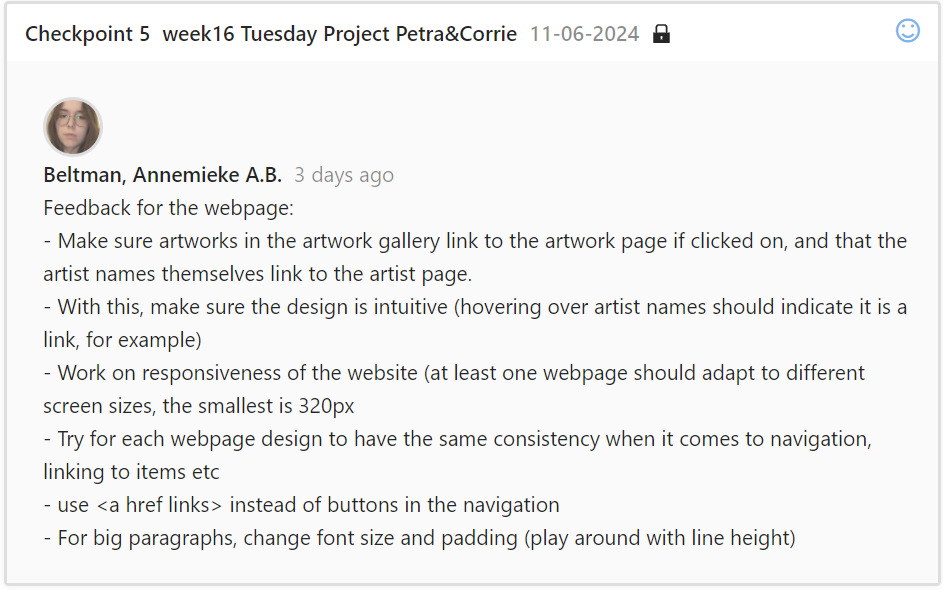Click the author name Beltman, Annemieke A.B.

[163, 175]
